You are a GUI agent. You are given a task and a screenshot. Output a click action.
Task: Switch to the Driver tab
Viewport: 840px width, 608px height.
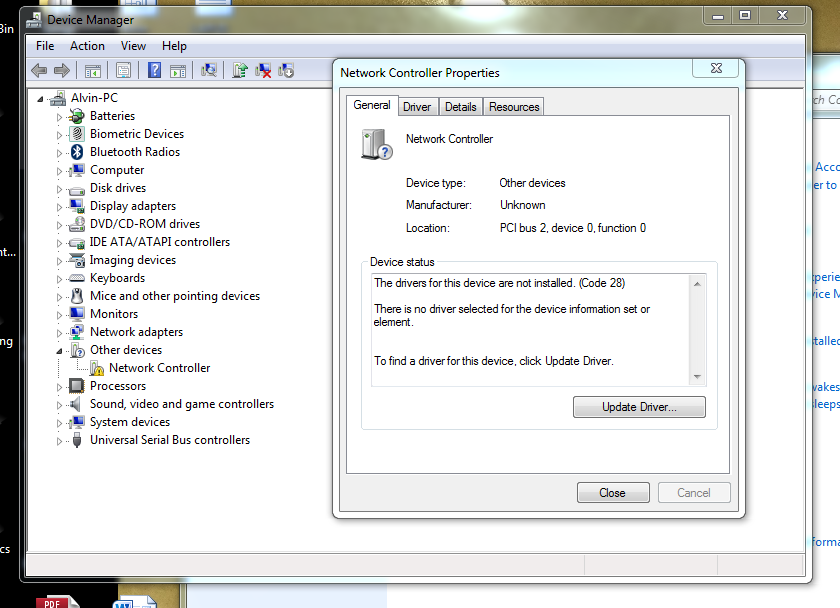pos(417,105)
